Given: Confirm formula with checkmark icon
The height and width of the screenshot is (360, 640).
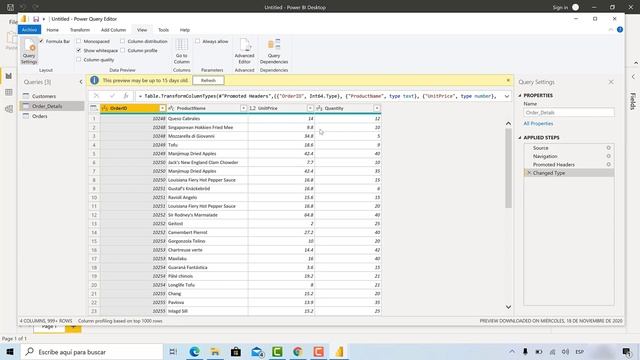Looking at the screenshot, I should coord(112,96).
